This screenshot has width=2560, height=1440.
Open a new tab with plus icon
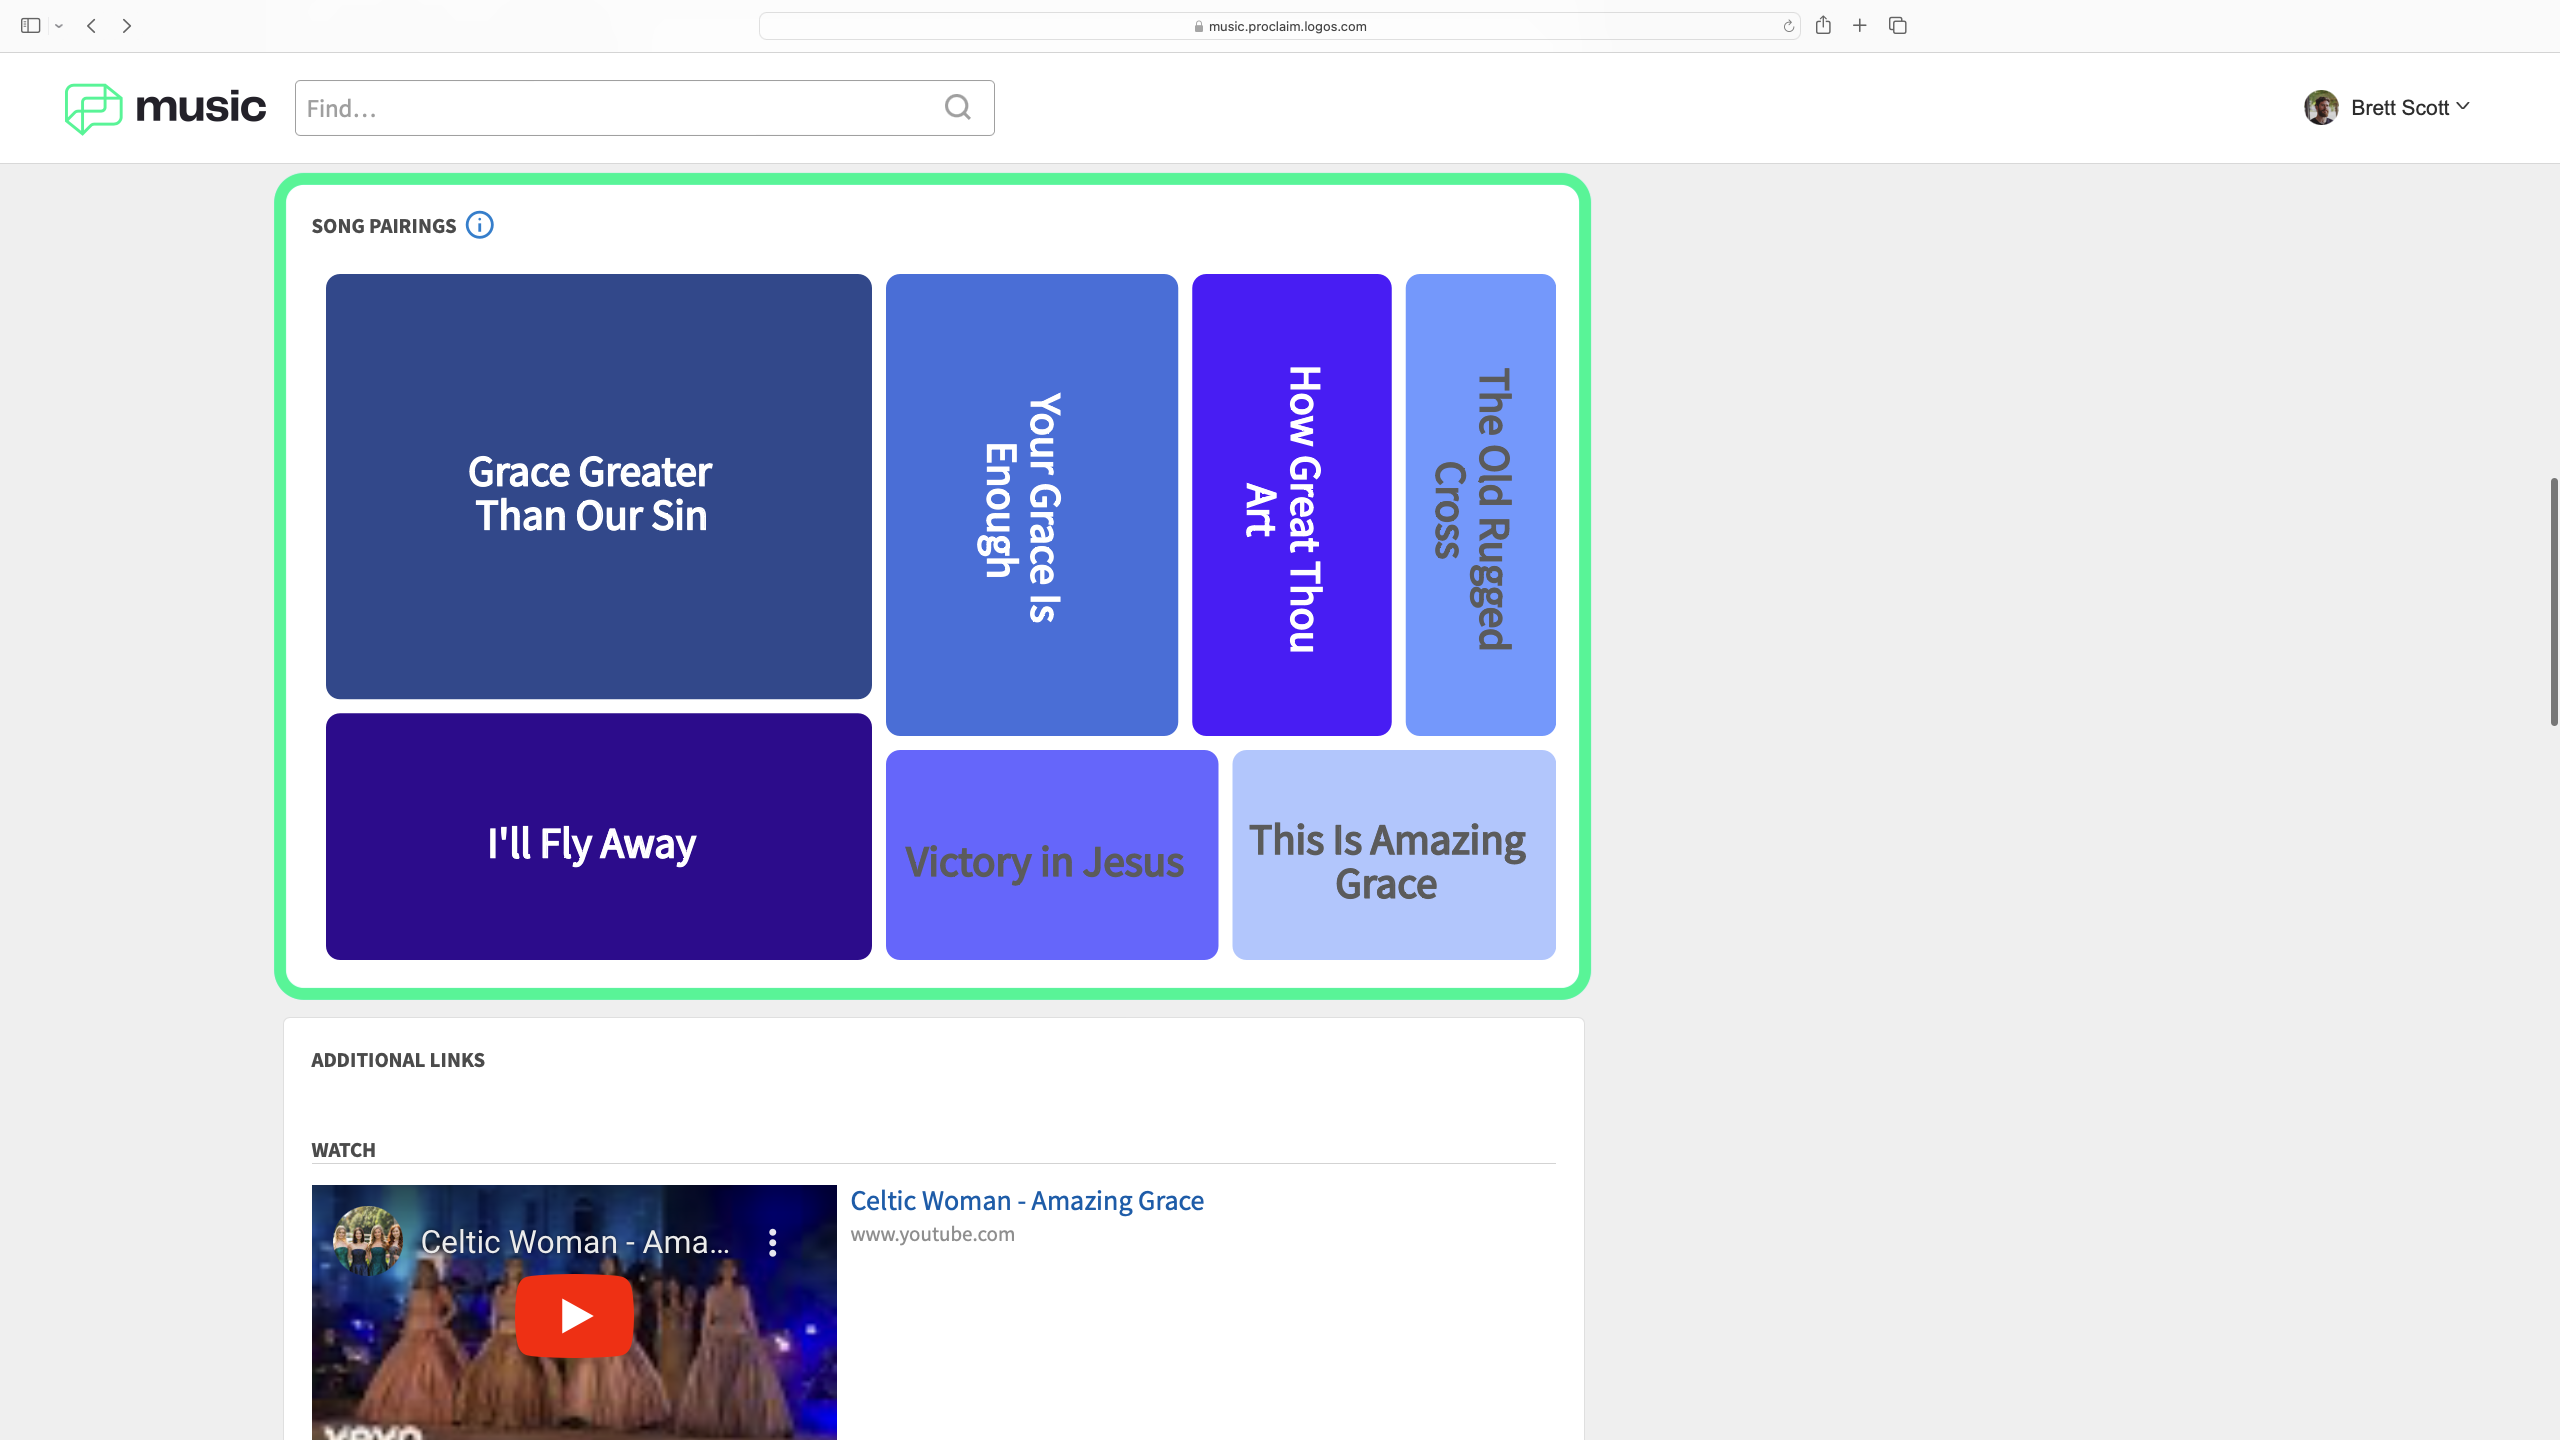[1860, 26]
